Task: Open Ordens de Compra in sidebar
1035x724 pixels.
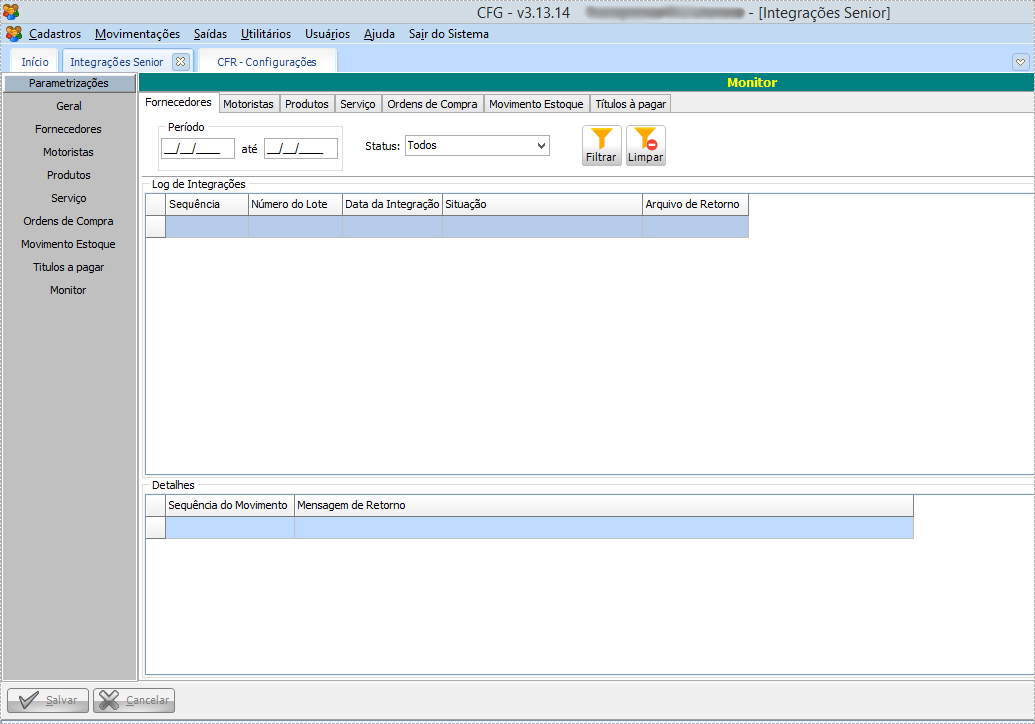Action: tap(69, 221)
